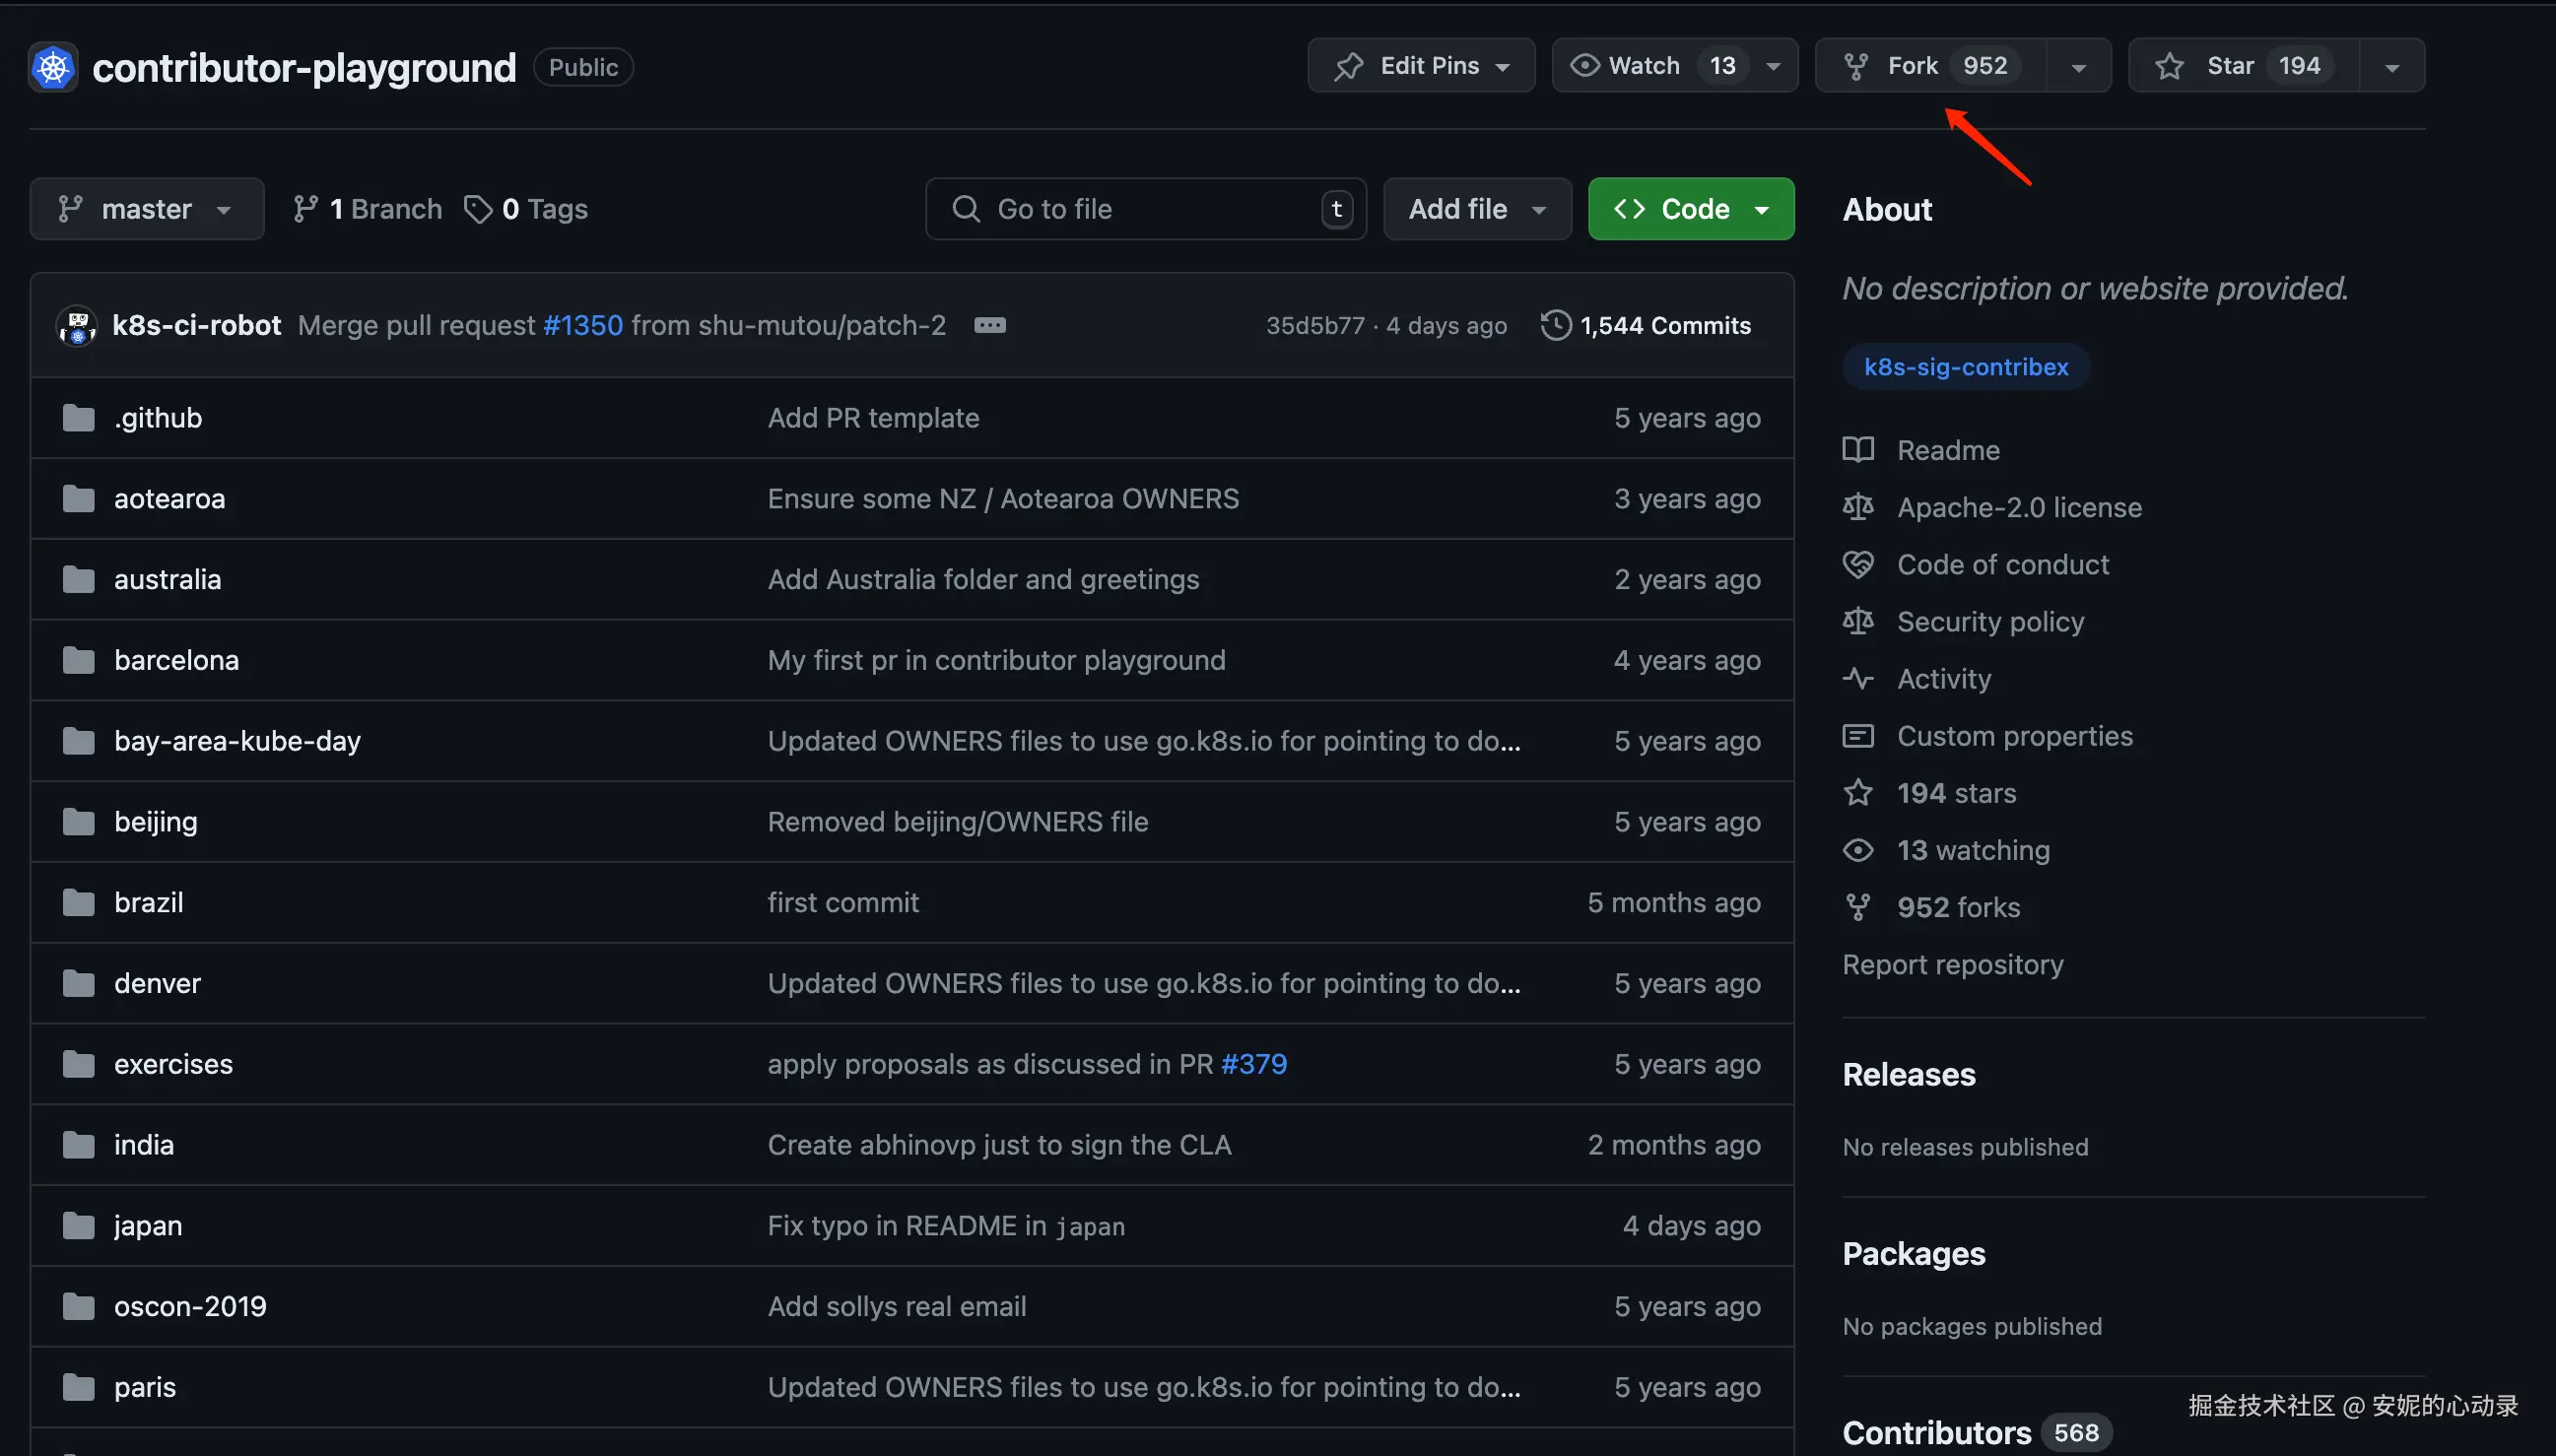Open the Code of conduct link
Image resolution: width=2556 pixels, height=1456 pixels.
click(x=2002, y=565)
